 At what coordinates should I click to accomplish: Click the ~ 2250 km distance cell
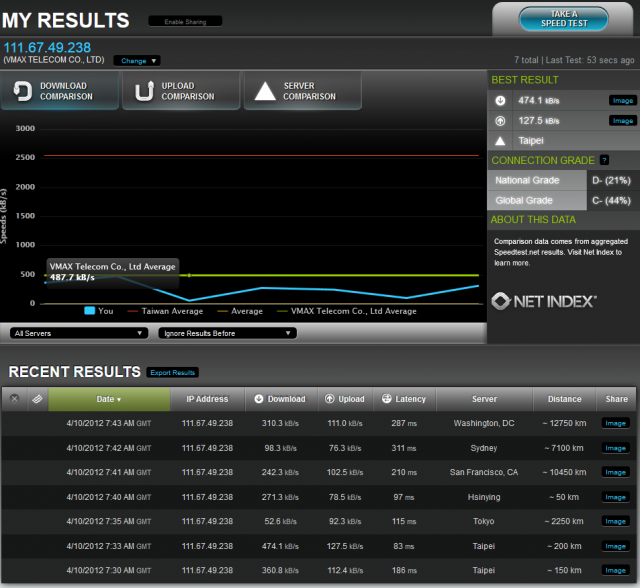coord(564,521)
